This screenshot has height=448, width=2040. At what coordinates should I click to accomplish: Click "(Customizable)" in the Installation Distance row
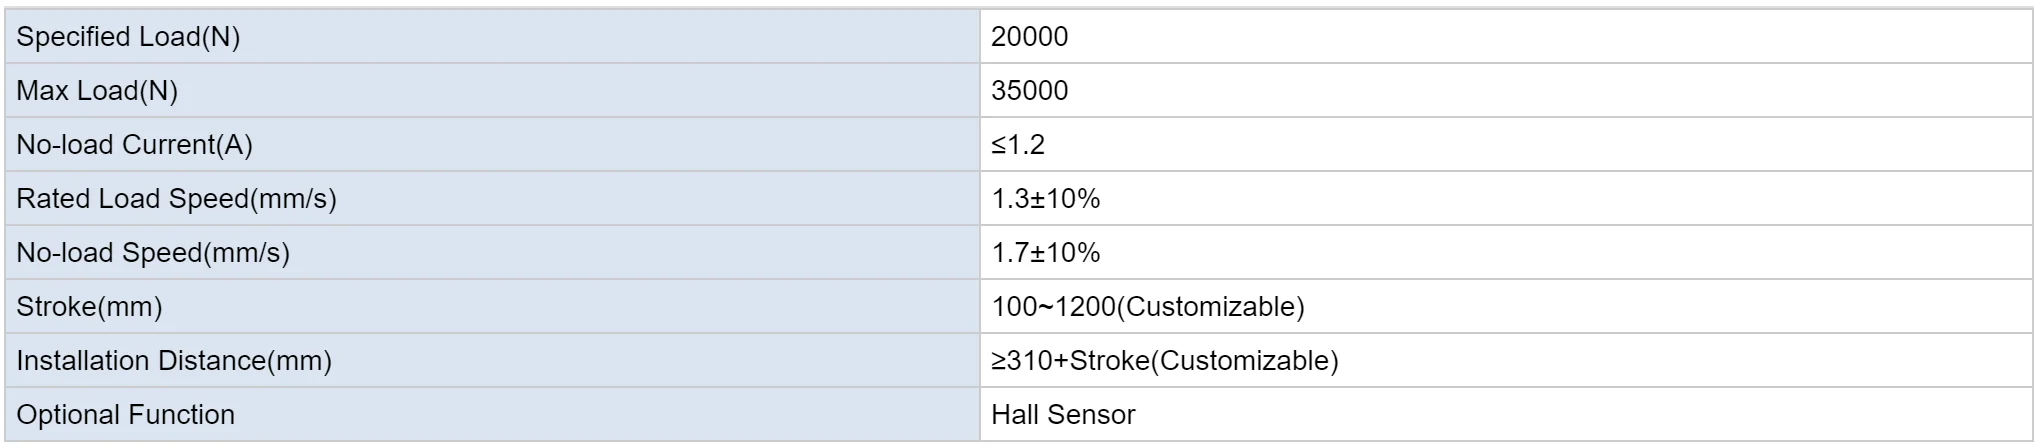1244,361
